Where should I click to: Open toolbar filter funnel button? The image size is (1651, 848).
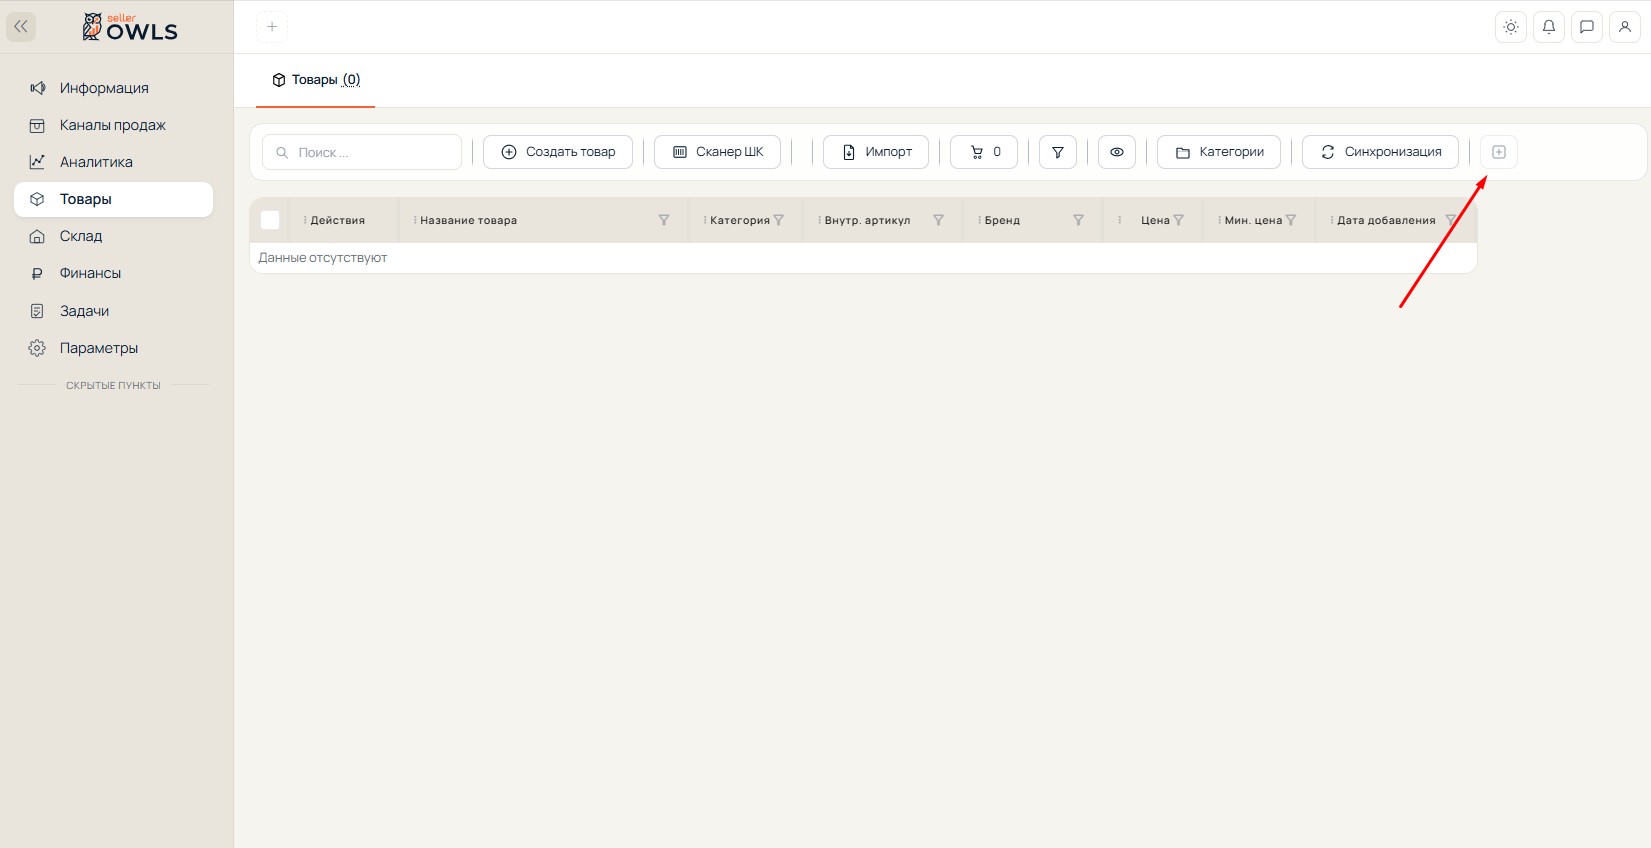(1058, 152)
